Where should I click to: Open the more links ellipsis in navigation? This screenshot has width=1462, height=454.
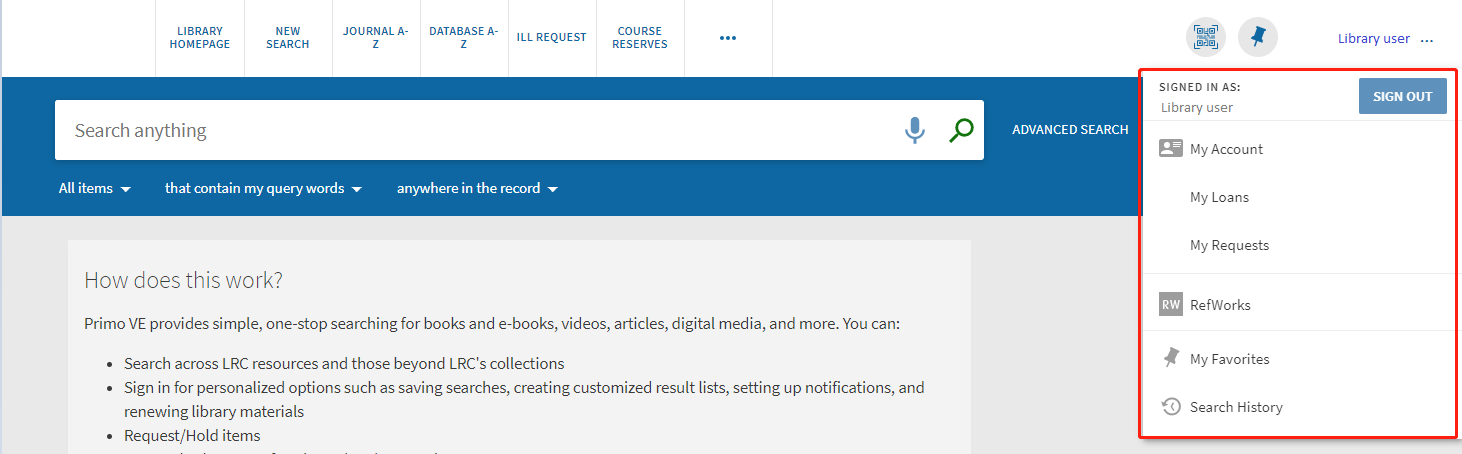(x=728, y=38)
